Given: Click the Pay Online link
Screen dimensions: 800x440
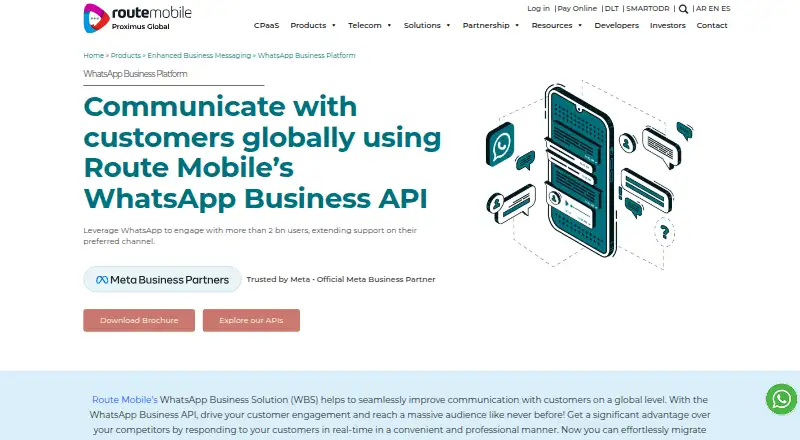Looking at the screenshot, I should (x=577, y=8).
